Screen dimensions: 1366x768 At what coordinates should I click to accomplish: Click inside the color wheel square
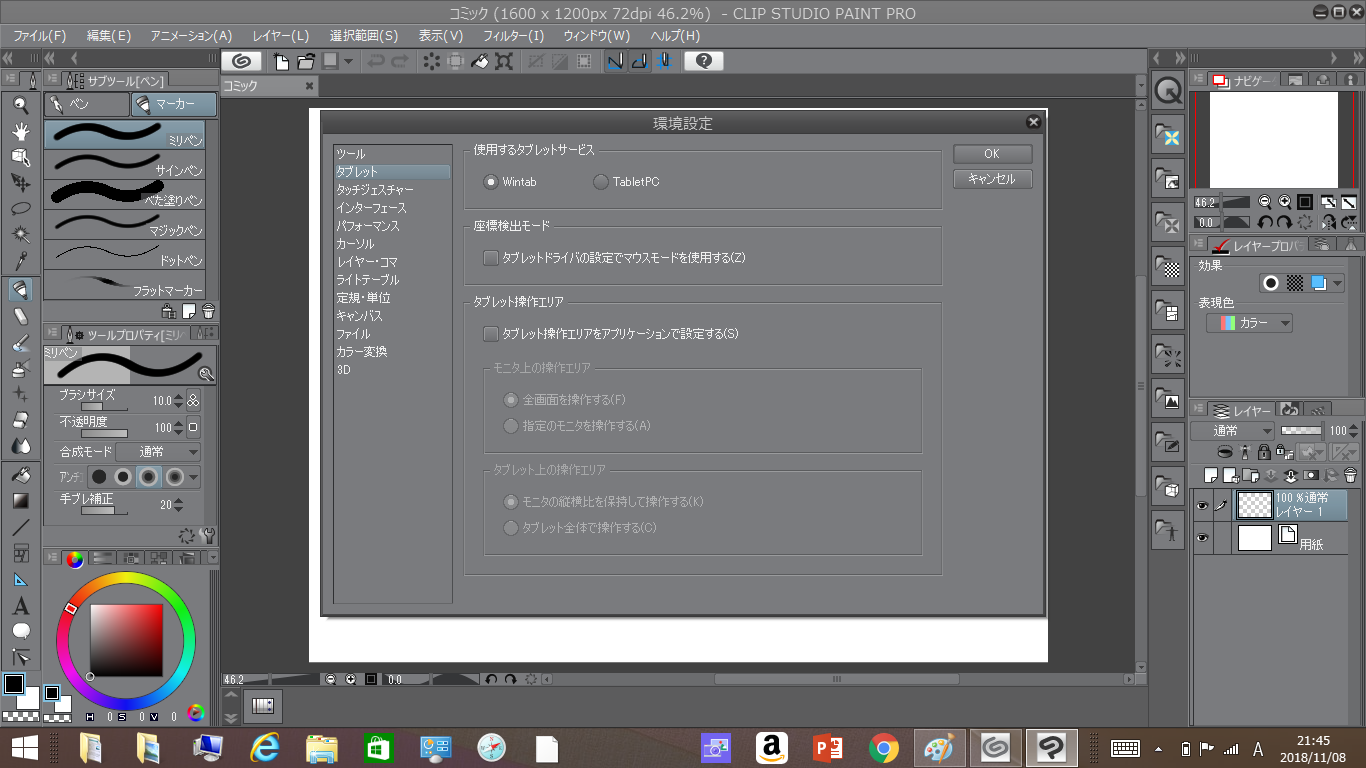tap(126, 640)
